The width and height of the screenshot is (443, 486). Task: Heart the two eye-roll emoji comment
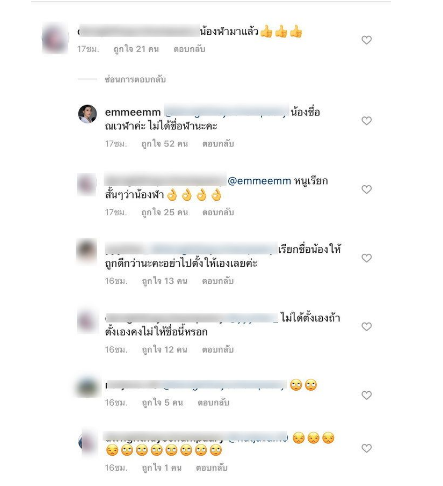[x=366, y=395]
